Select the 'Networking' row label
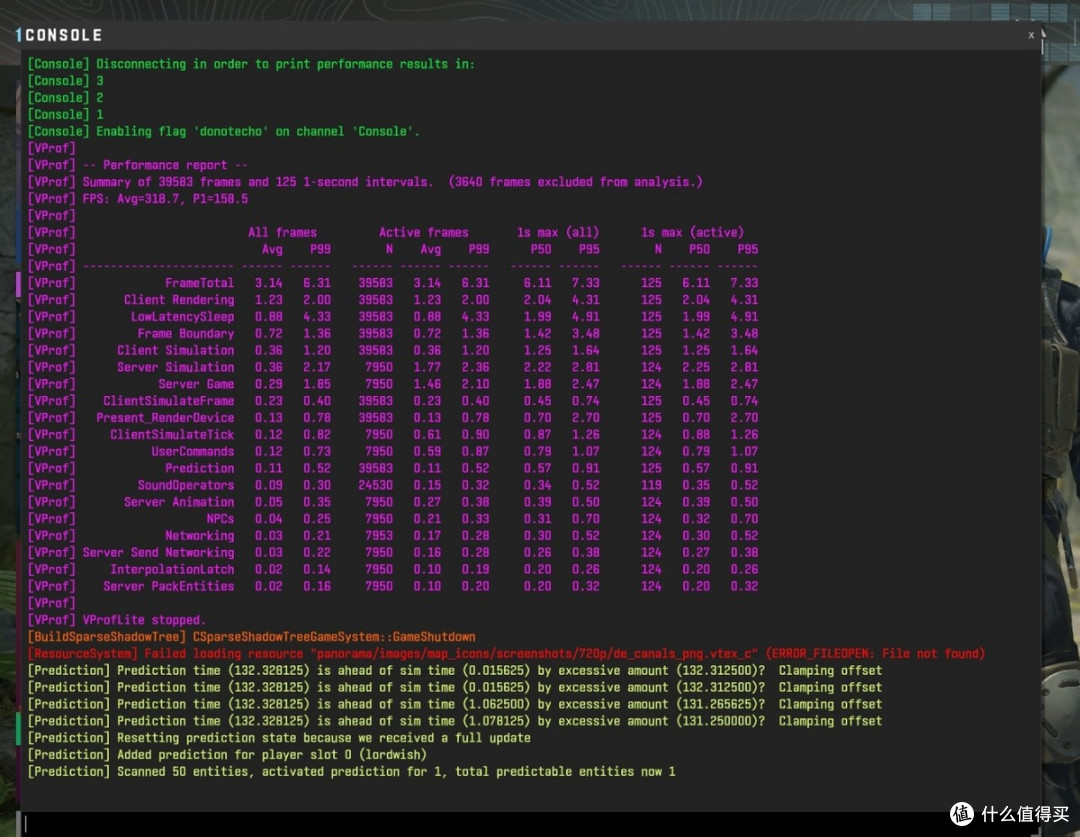 [200, 536]
